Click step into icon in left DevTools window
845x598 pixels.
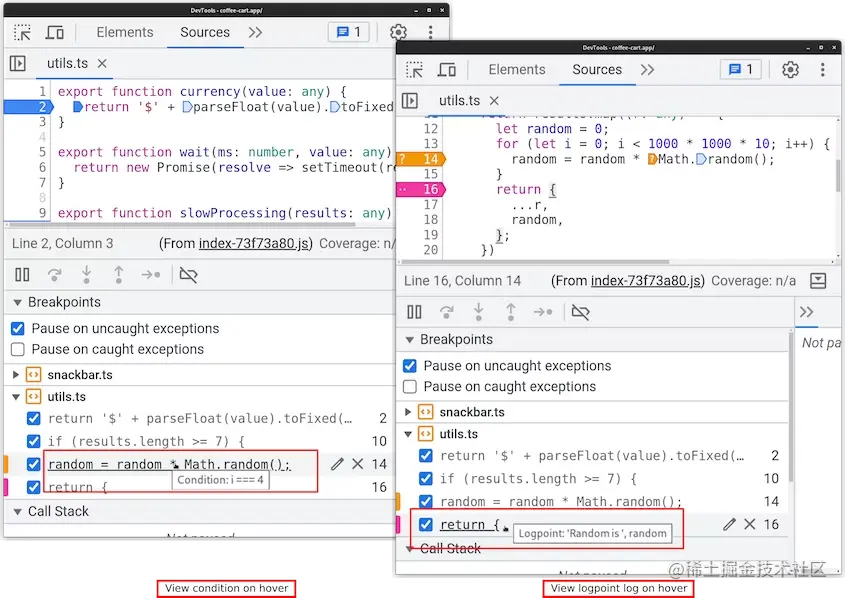click(x=86, y=275)
